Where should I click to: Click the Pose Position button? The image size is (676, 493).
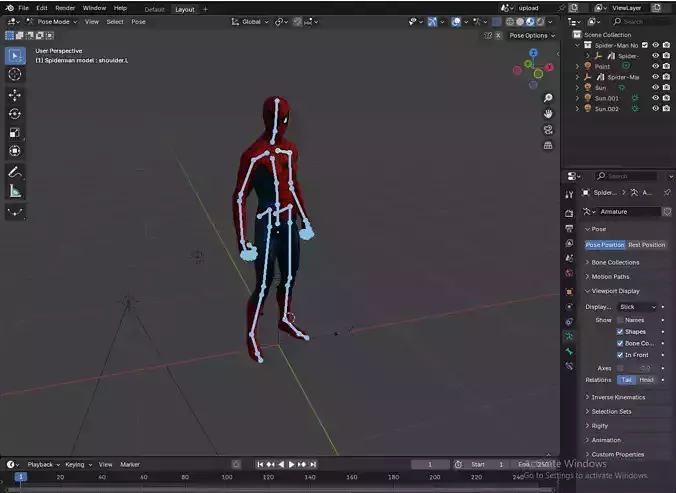[x=605, y=244]
